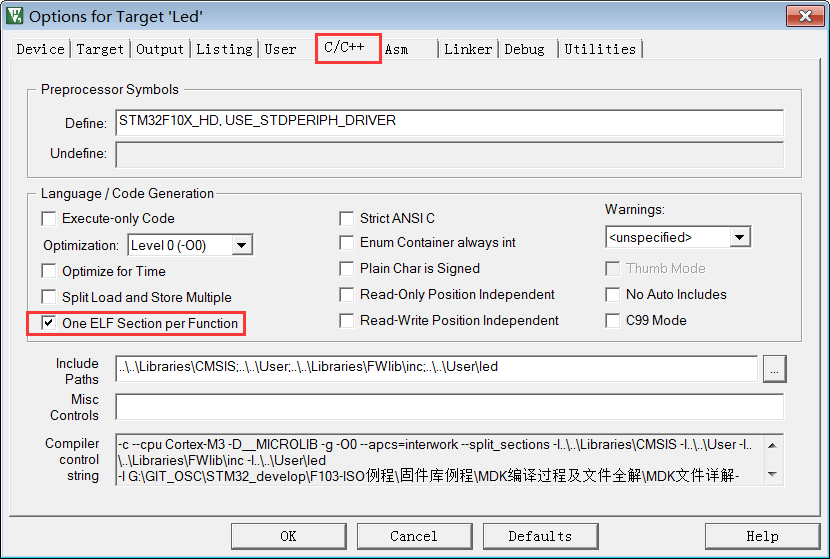Open the Warnings dropdown
Screen dimensions: 830x559
(739, 237)
